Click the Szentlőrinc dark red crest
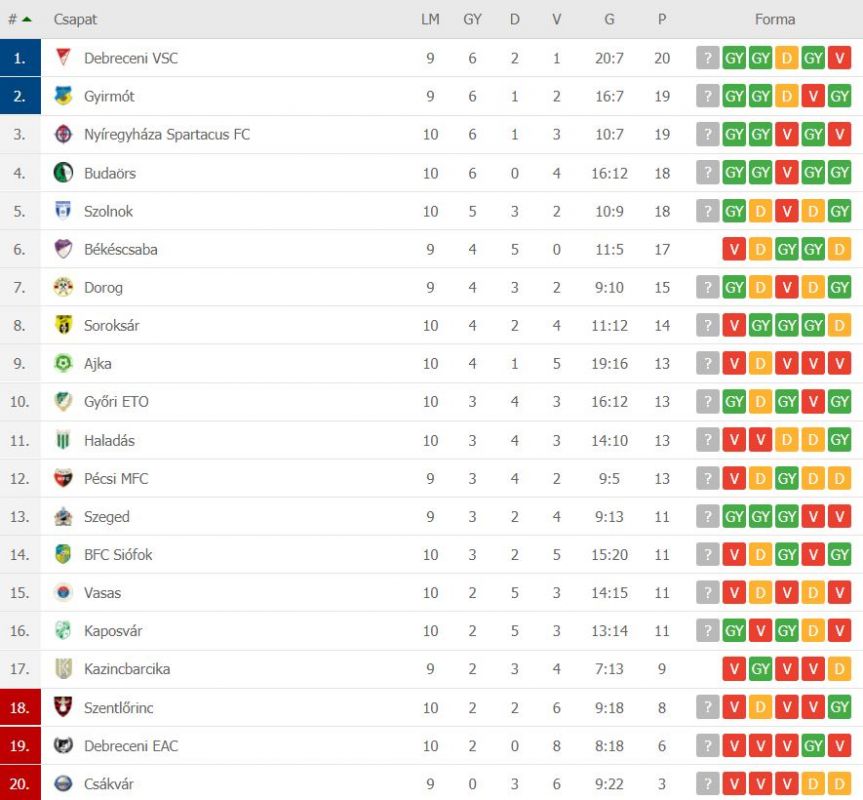863x800 pixels. tap(63, 707)
